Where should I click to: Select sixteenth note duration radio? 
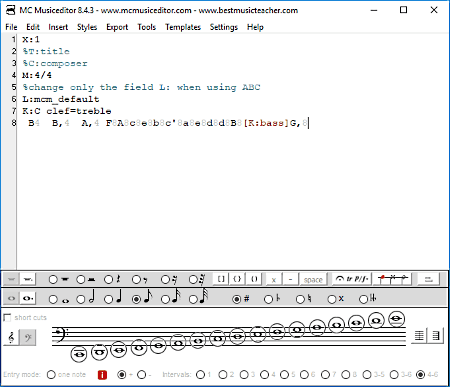[x=165, y=299]
